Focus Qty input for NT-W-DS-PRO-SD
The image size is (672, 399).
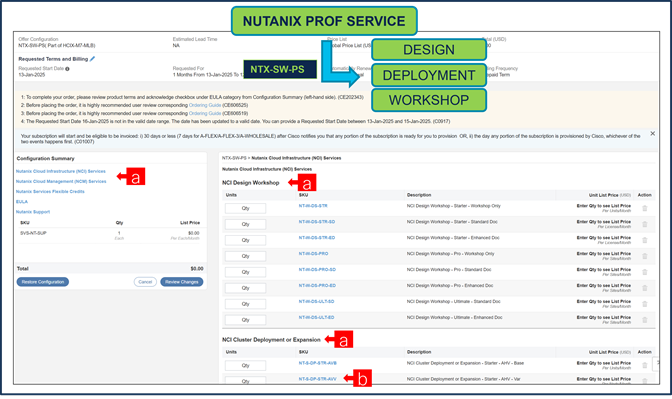click(x=245, y=272)
